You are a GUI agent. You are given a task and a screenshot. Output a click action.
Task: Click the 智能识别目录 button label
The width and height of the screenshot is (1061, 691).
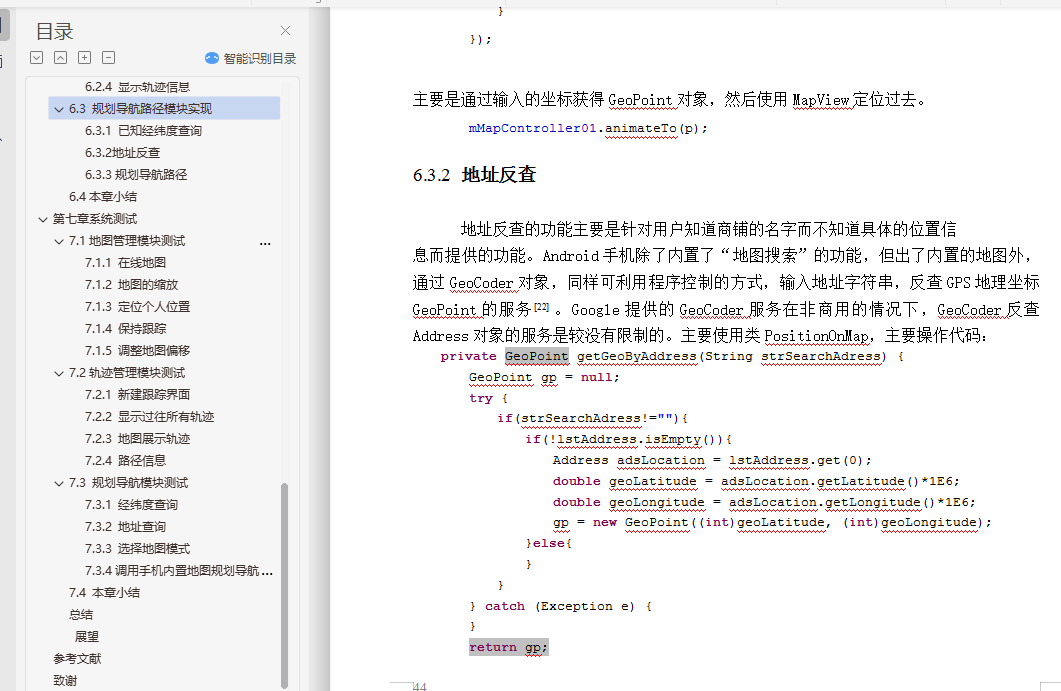point(260,58)
